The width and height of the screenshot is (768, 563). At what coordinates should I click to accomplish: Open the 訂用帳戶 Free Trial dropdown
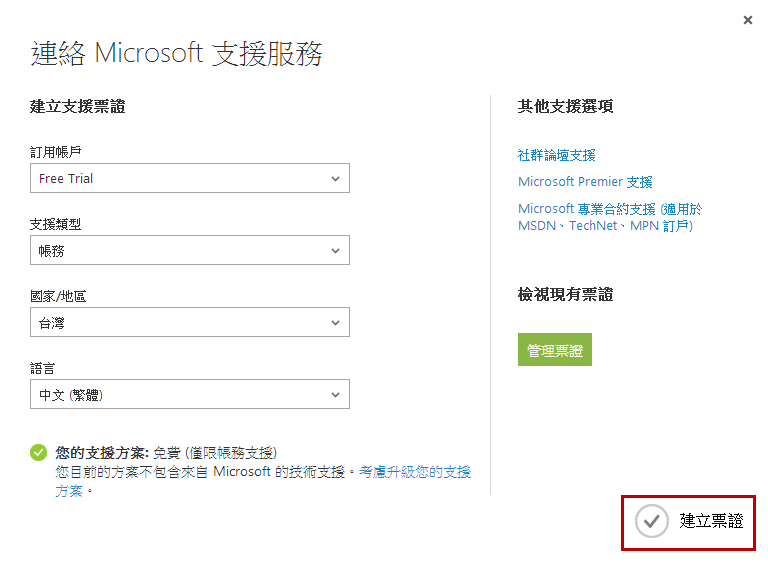[x=190, y=178]
